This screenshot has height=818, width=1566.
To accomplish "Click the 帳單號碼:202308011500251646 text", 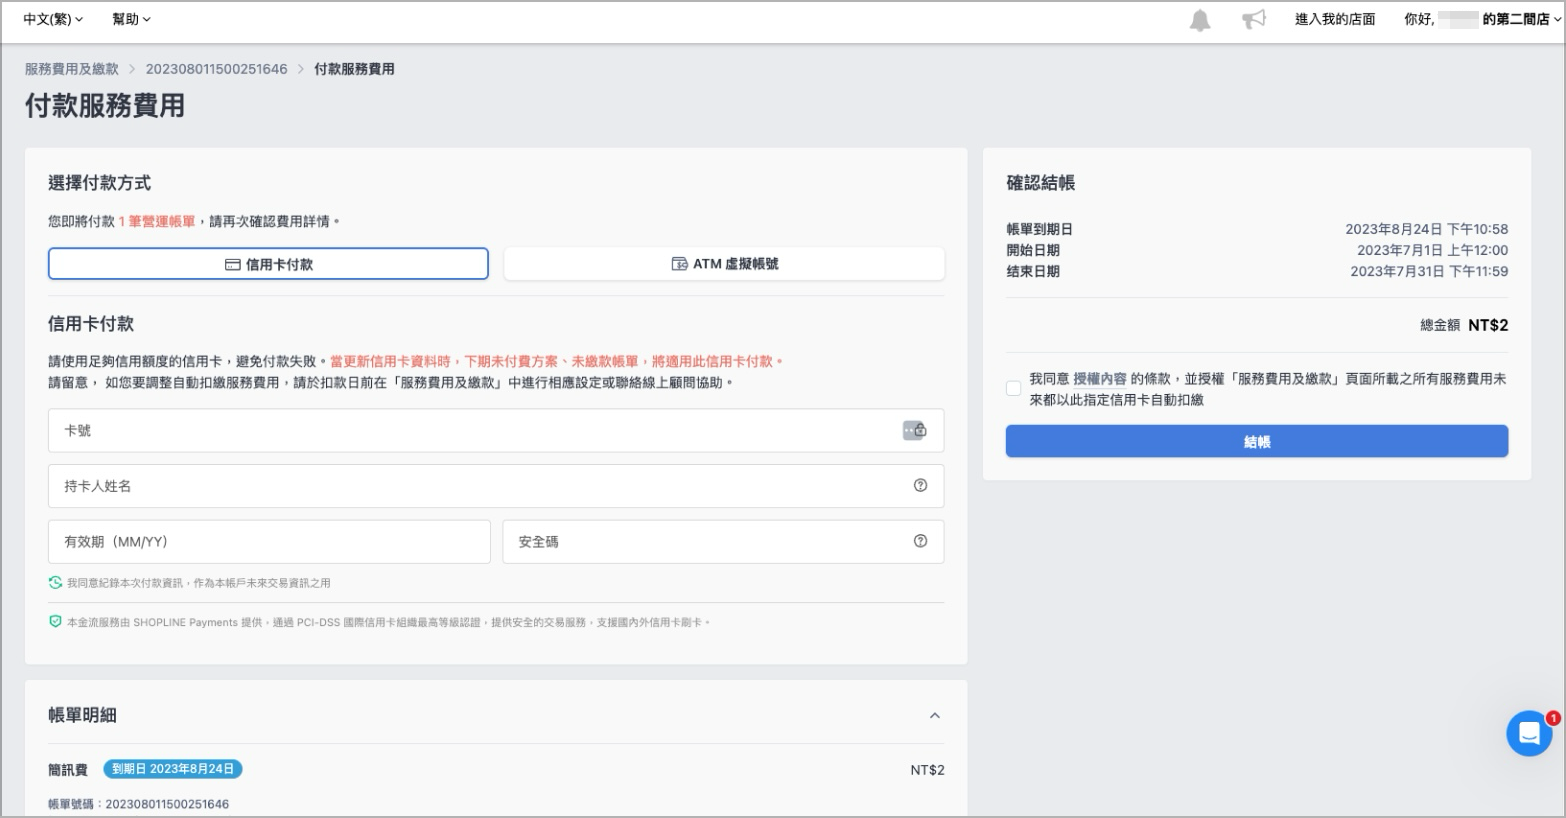I will click(x=138, y=804).
